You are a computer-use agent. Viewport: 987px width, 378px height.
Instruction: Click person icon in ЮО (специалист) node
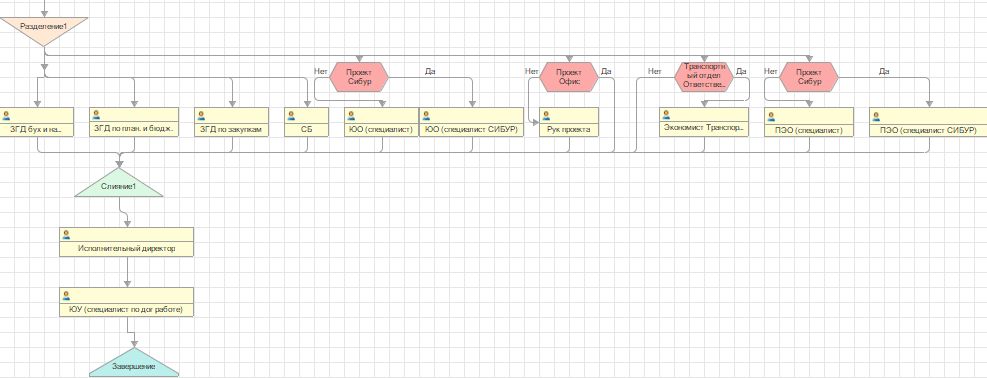coord(352,115)
